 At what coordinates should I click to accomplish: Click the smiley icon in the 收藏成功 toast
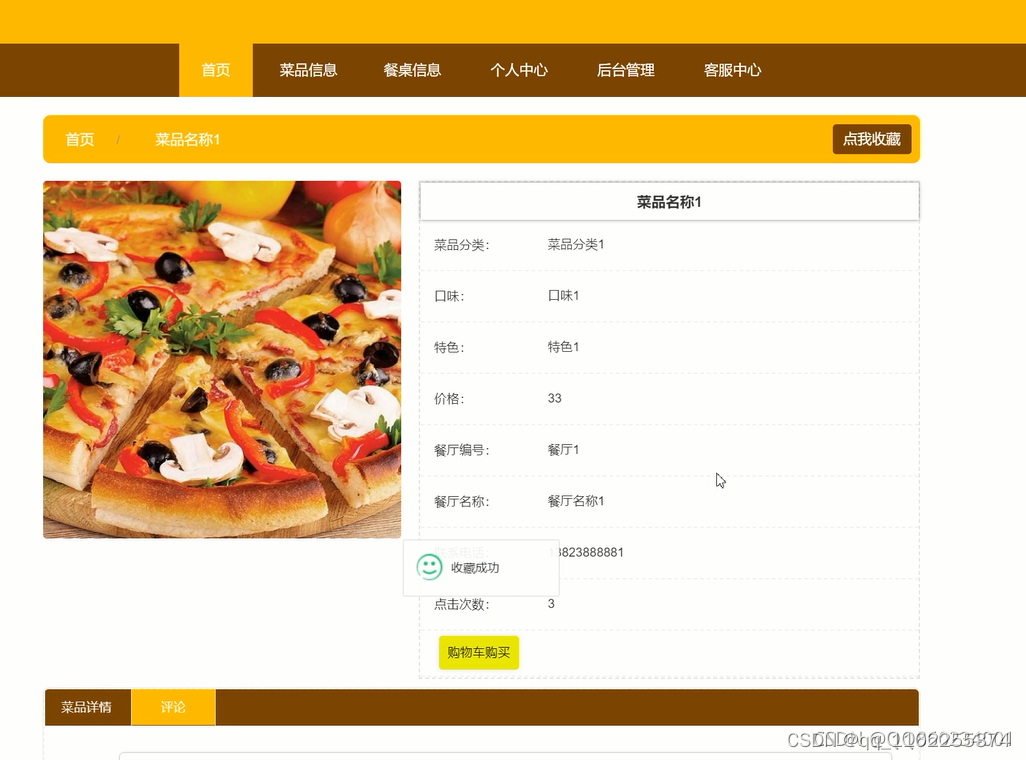pos(429,568)
